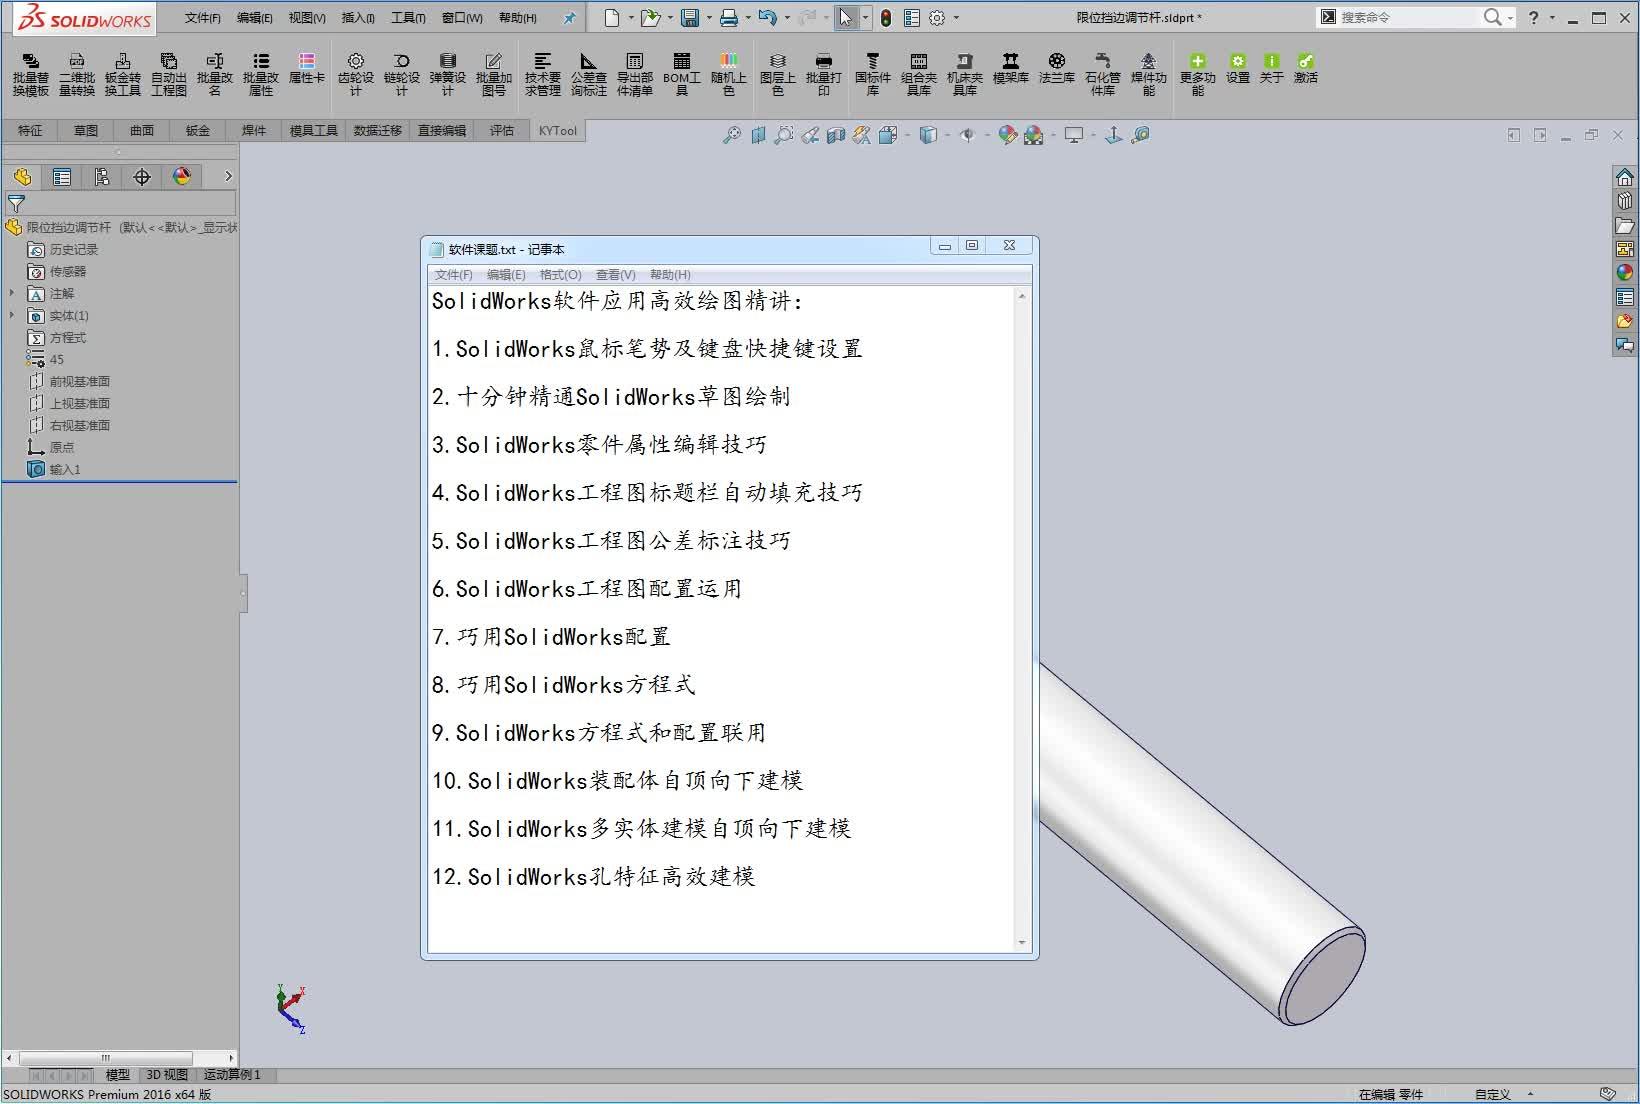The image size is (1640, 1104).
Task: Switch to the 草图 tab
Action: [x=86, y=130]
